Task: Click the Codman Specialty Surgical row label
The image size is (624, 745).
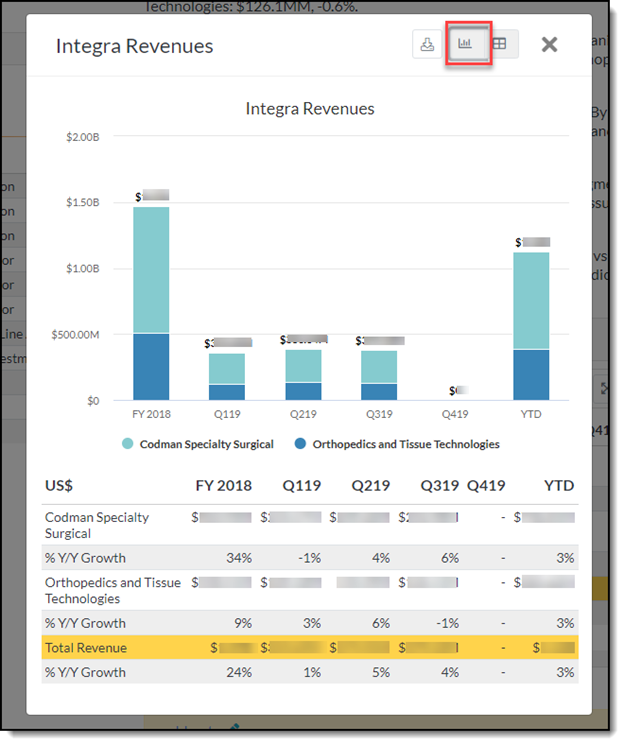Action: (96, 525)
